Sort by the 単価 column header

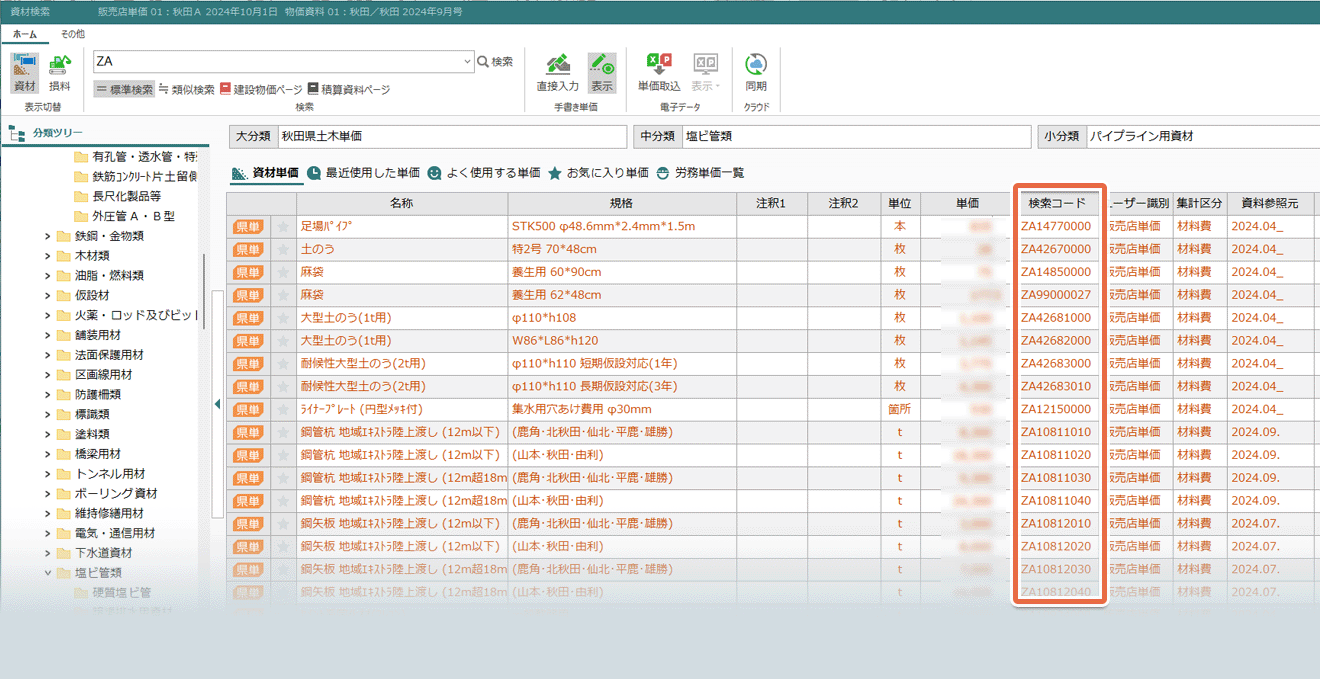(x=967, y=204)
